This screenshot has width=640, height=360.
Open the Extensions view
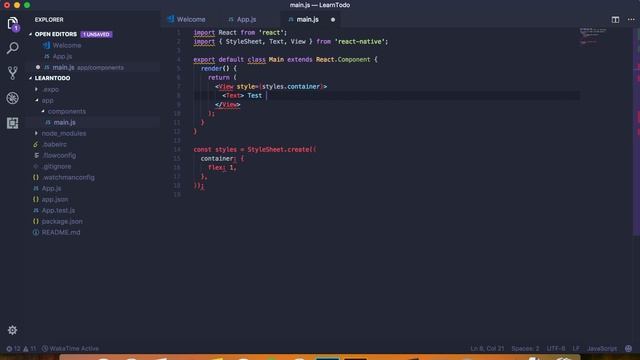coord(13,123)
